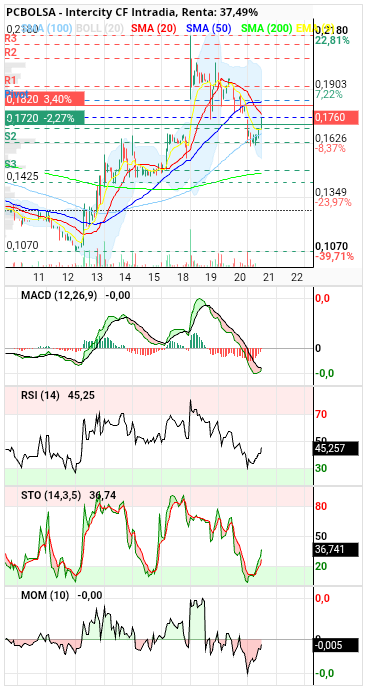Click the green -0,0 label on the MACD axis
Screen dimensions: 367x690
coord(325,373)
